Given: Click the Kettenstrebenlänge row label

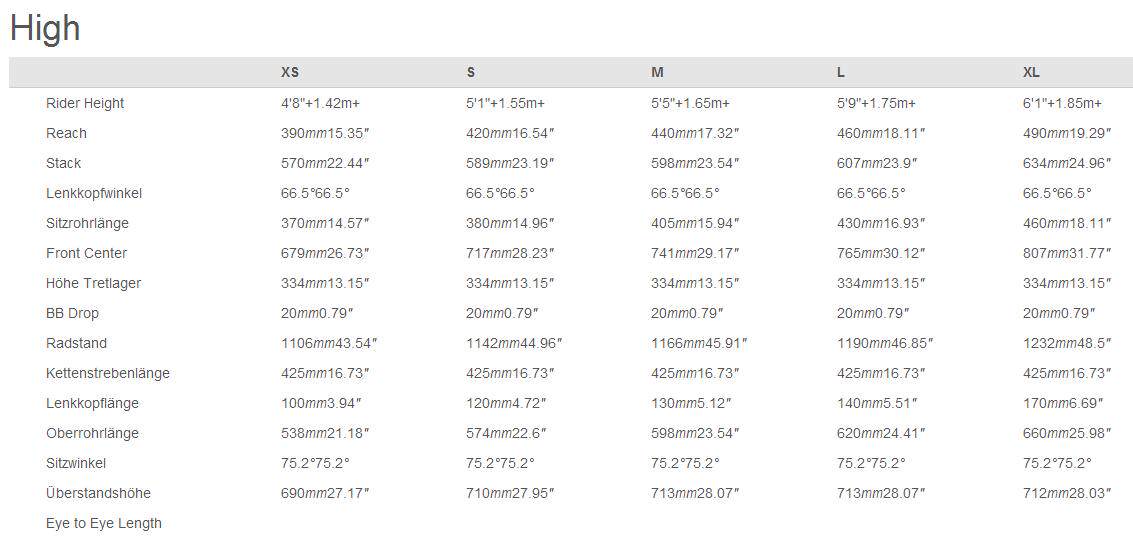Looking at the screenshot, I should 108,373.
